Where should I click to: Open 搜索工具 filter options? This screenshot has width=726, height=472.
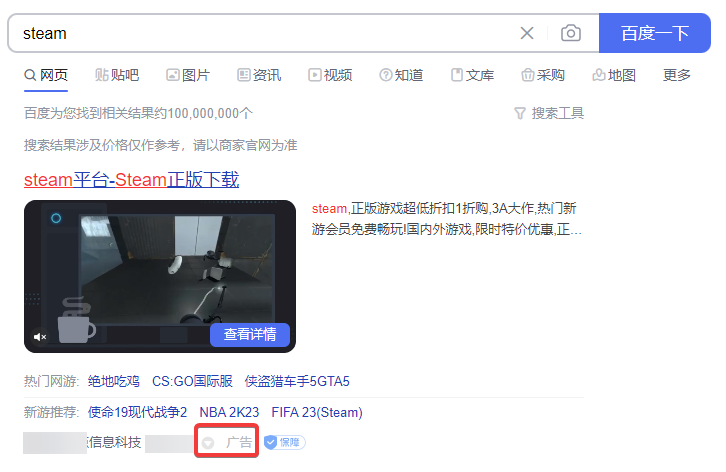[549, 113]
